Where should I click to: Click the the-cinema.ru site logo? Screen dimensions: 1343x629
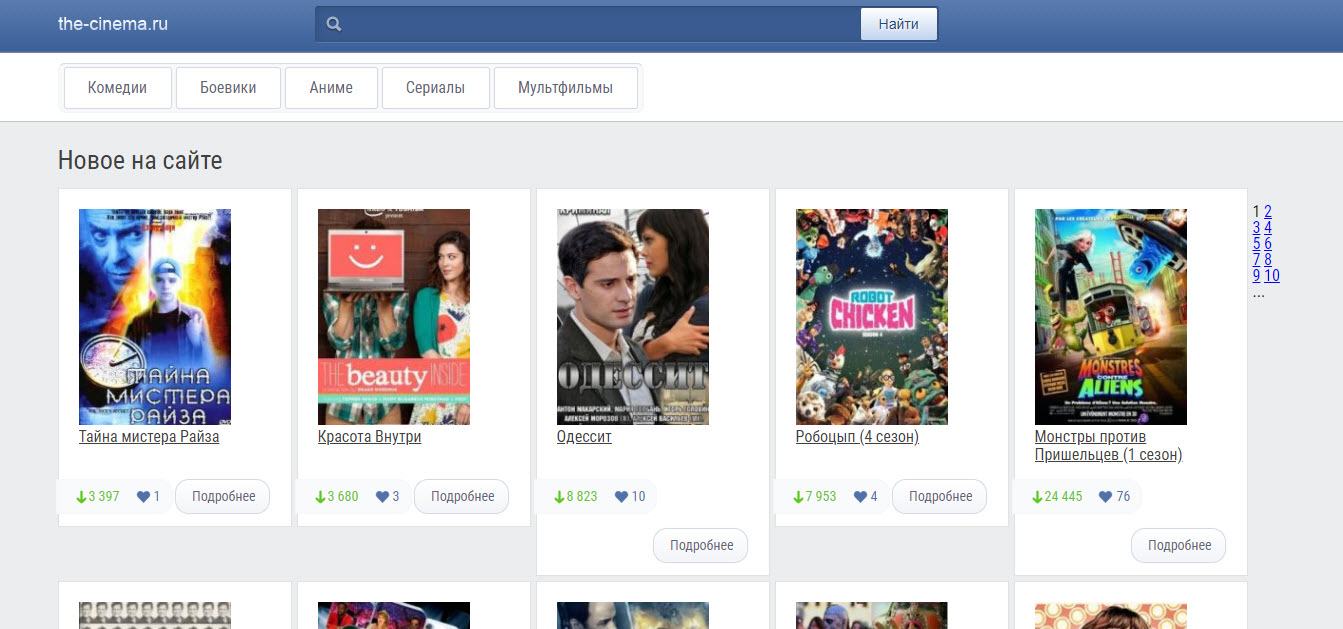pyautogui.click(x=113, y=24)
